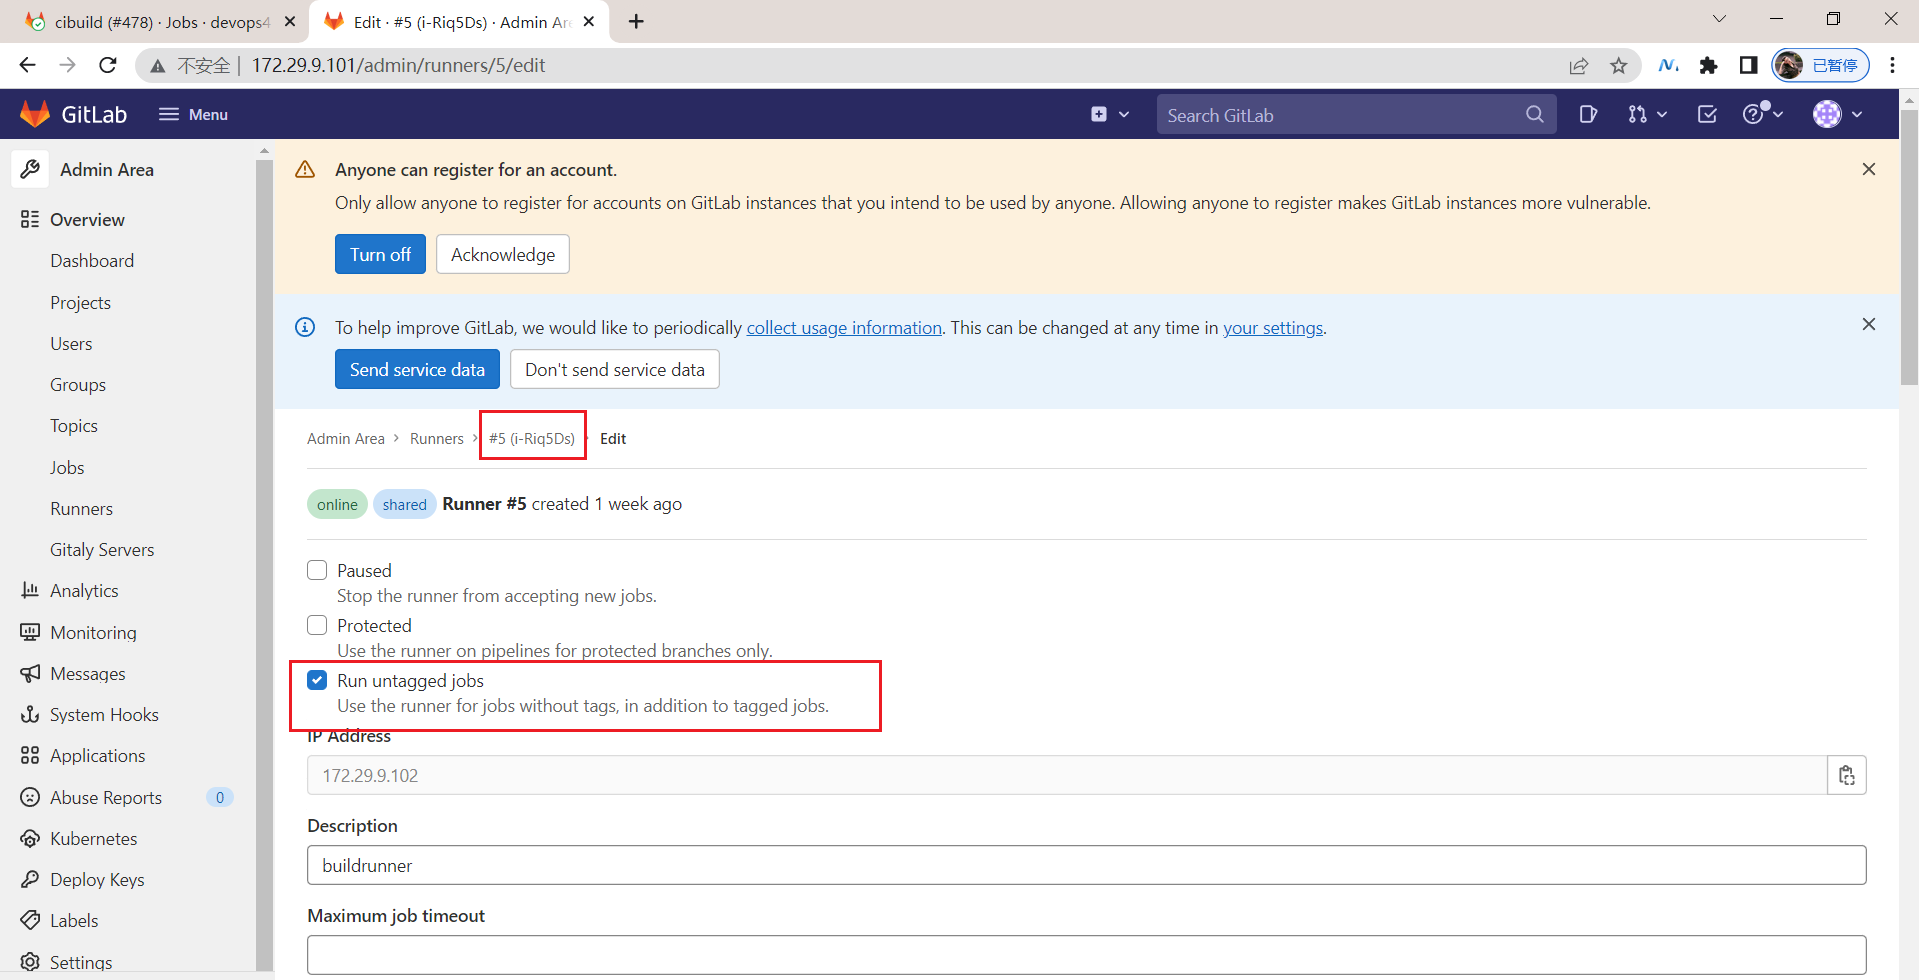Viewport: 1919px width, 980px height.
Task: Open Gitaly Servers in sidebar
Action: pos(102,549)
